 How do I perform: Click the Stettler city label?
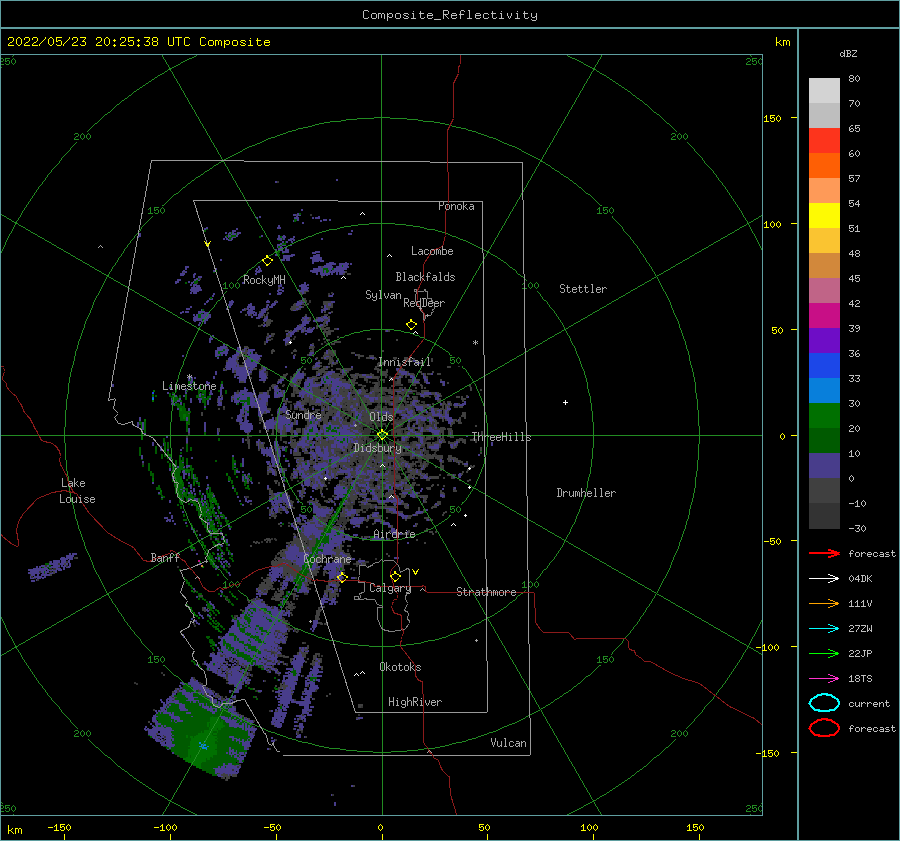[x=583, y=289]
